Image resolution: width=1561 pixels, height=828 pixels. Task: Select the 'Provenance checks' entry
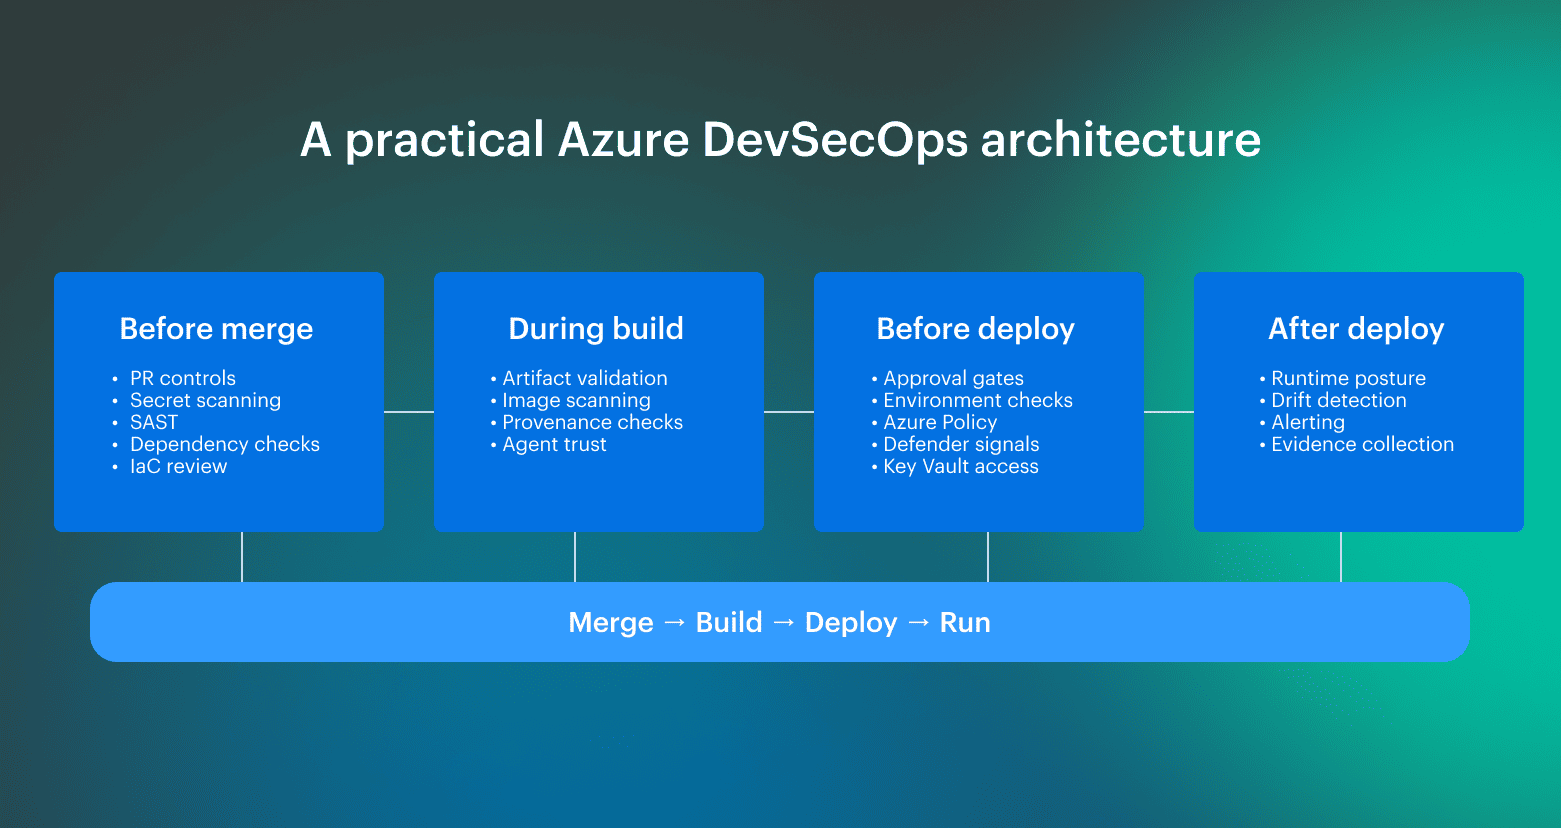click(592, 422)
